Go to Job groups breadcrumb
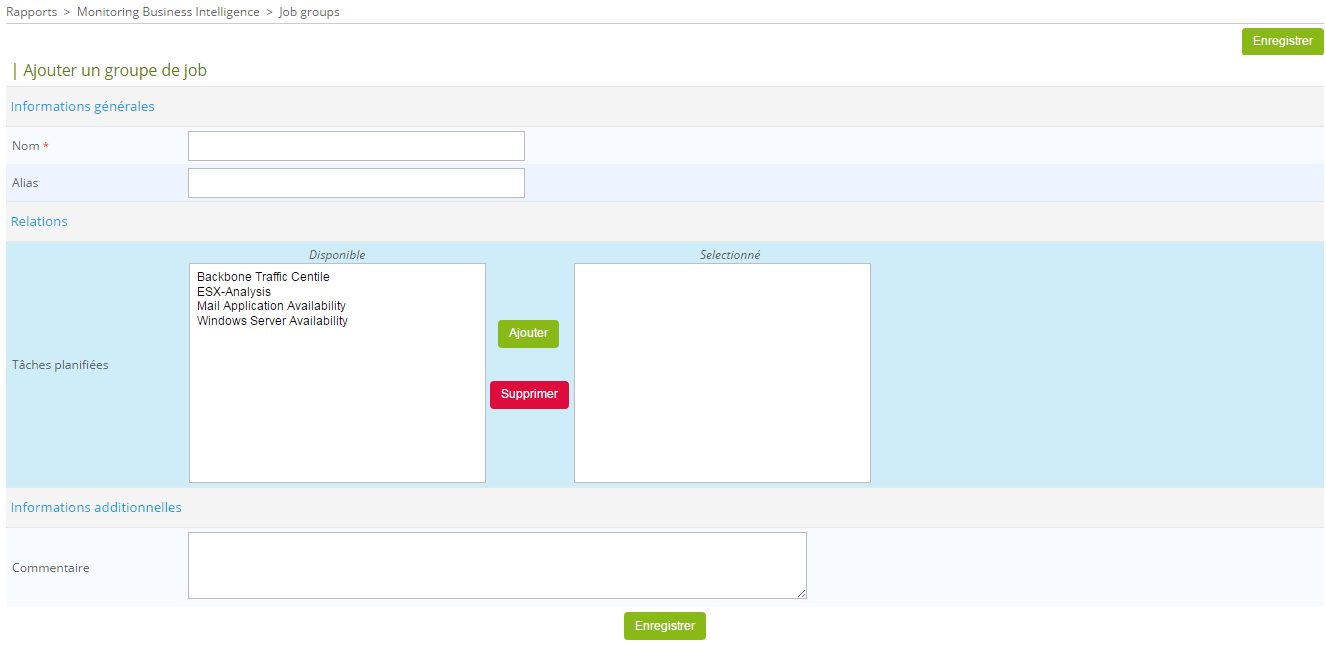This screenshot has height=645, width=1326. coord(308,12)
